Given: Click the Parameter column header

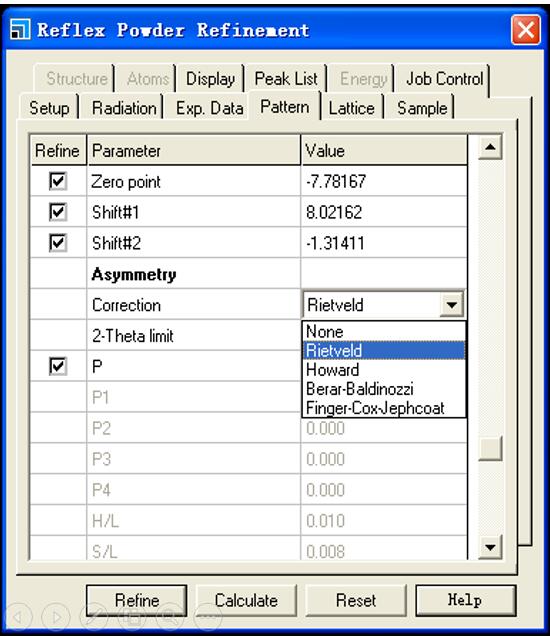Looking at the screenshot, I should tap(194, 150).
